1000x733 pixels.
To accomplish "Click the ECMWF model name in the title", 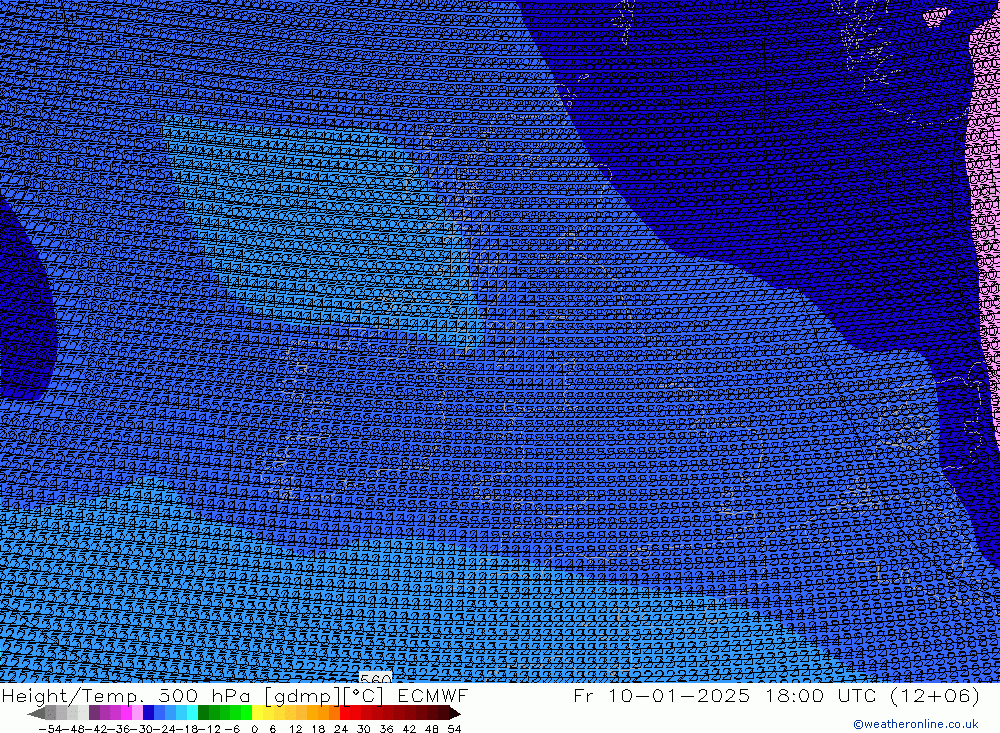I will click(x=433, y=695).
